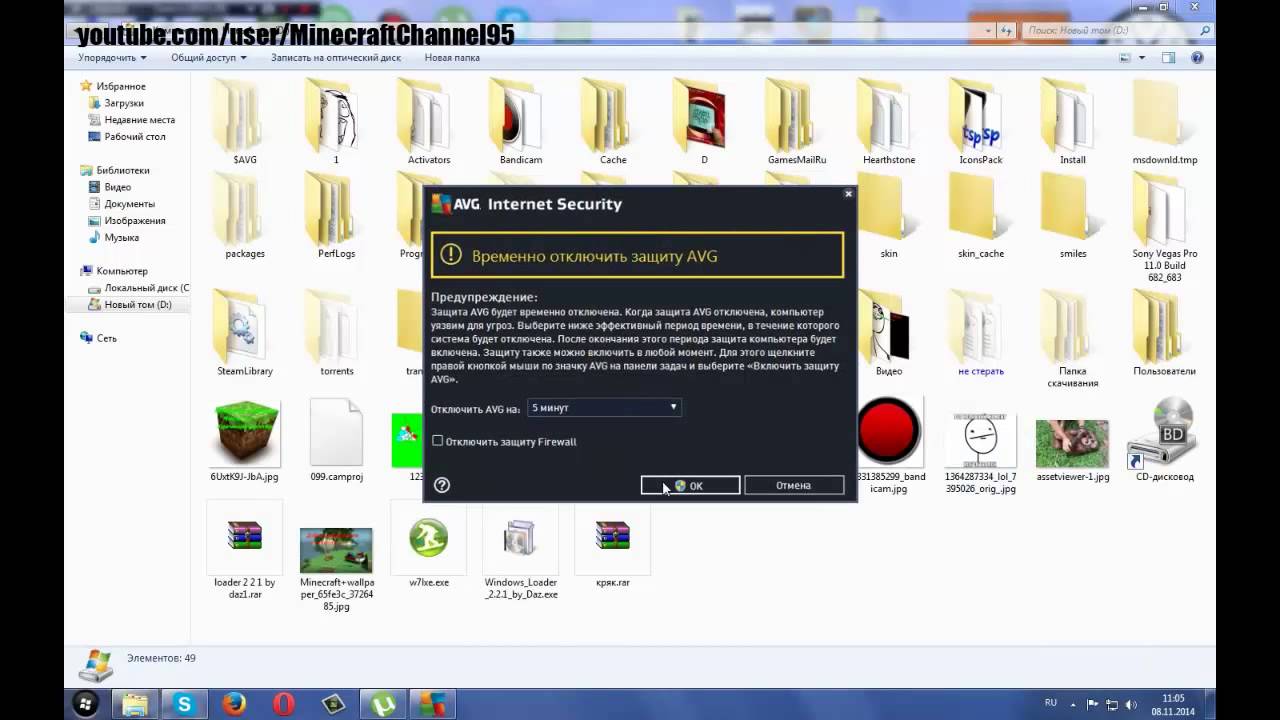Image resolution: width=1280 pixels, height=720 pixels.
Task: Select Загрузки in the navigation pane
Action: click(x=123, y=103)
